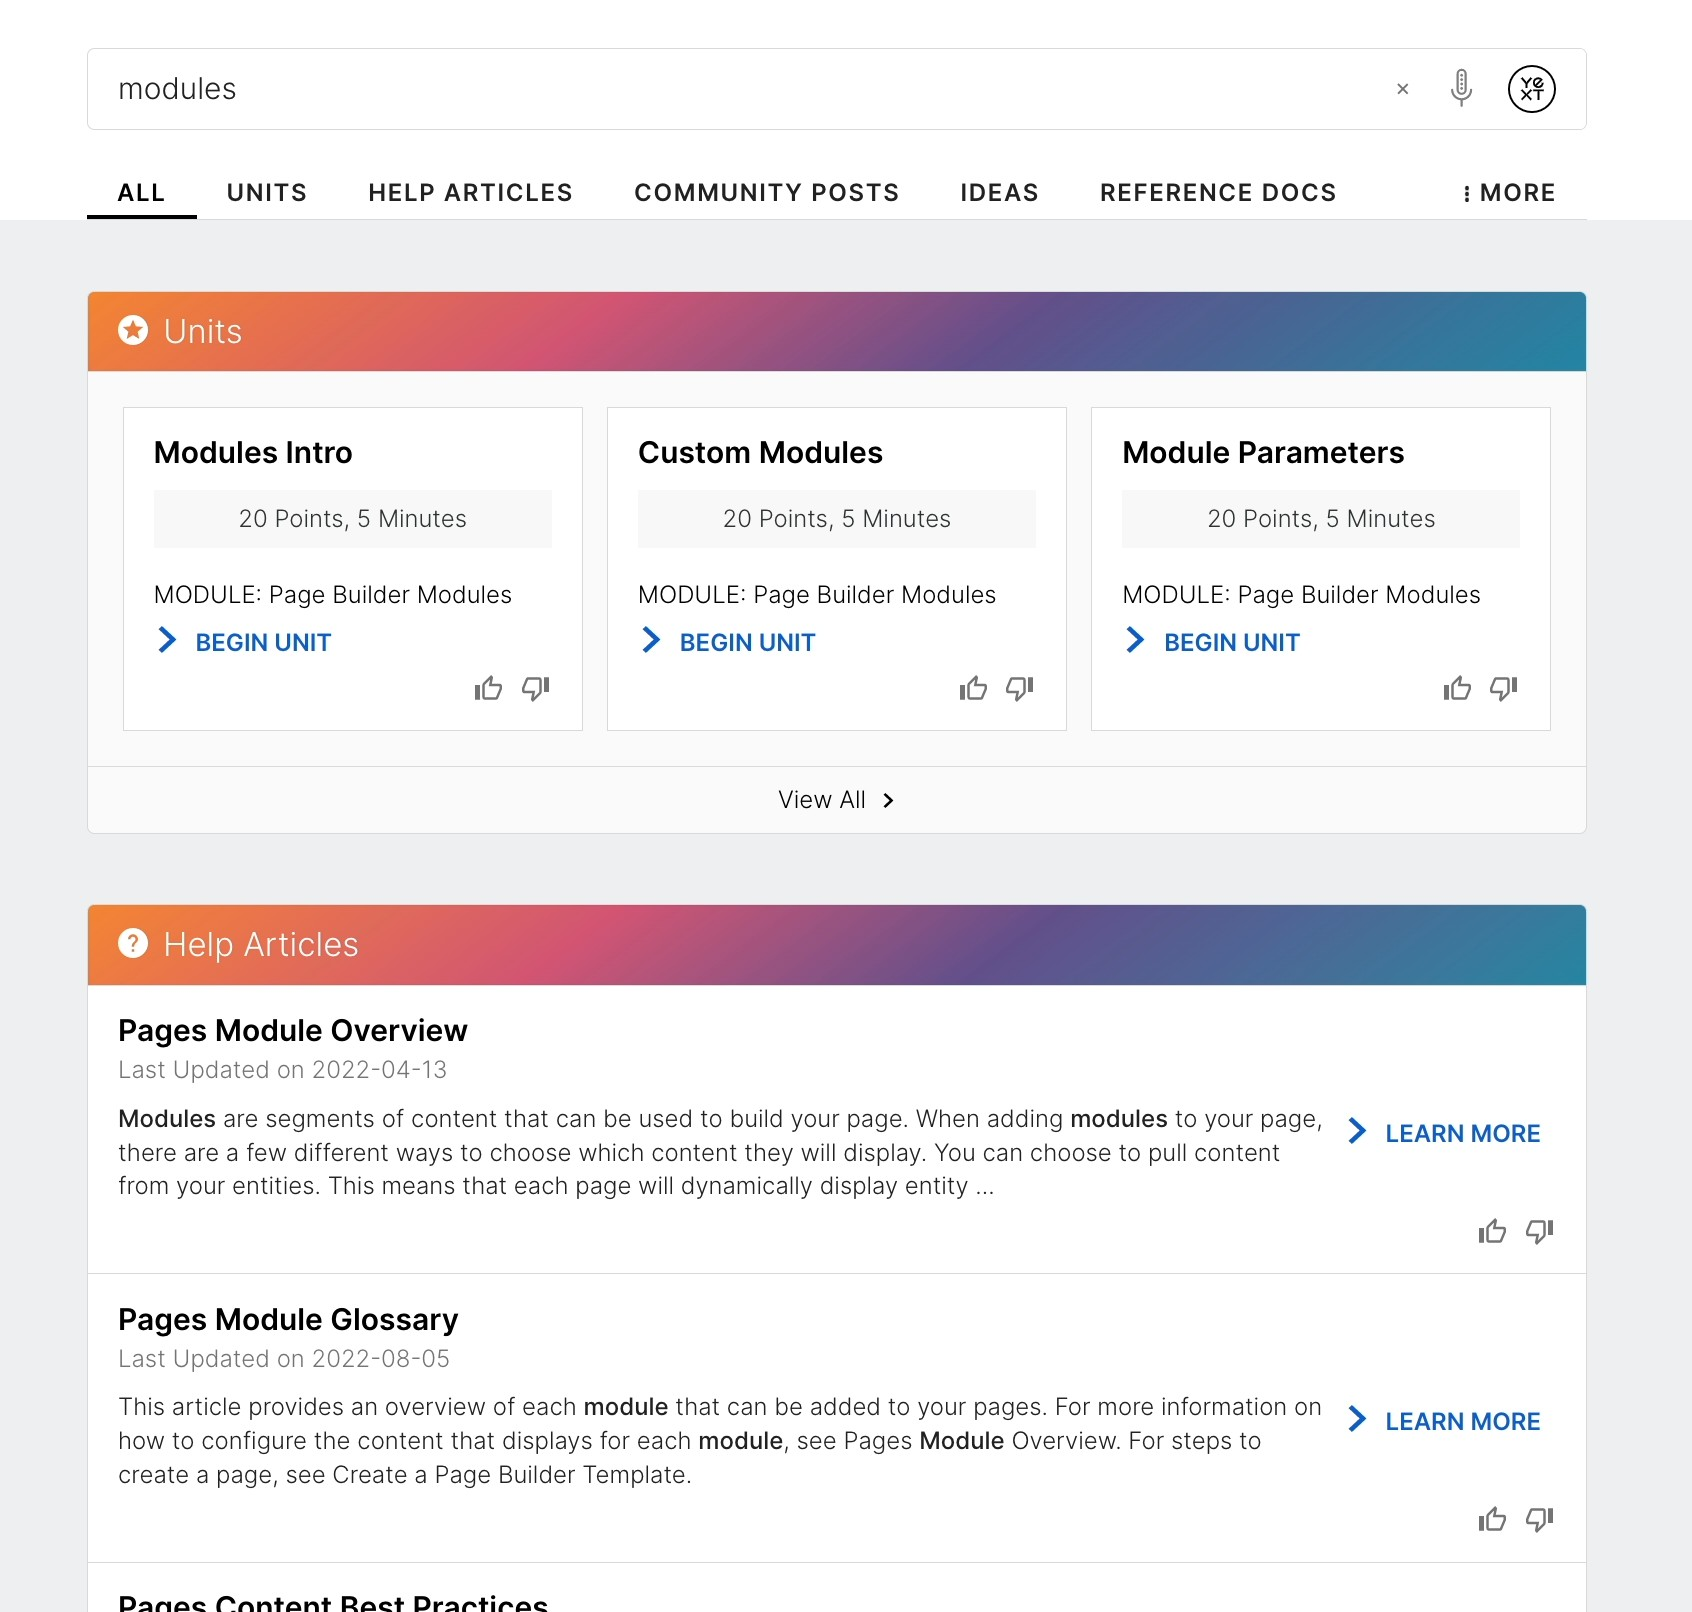Select the ALL tab
The width and height of the screenshot is (1692, 1612).
(141, 192)
